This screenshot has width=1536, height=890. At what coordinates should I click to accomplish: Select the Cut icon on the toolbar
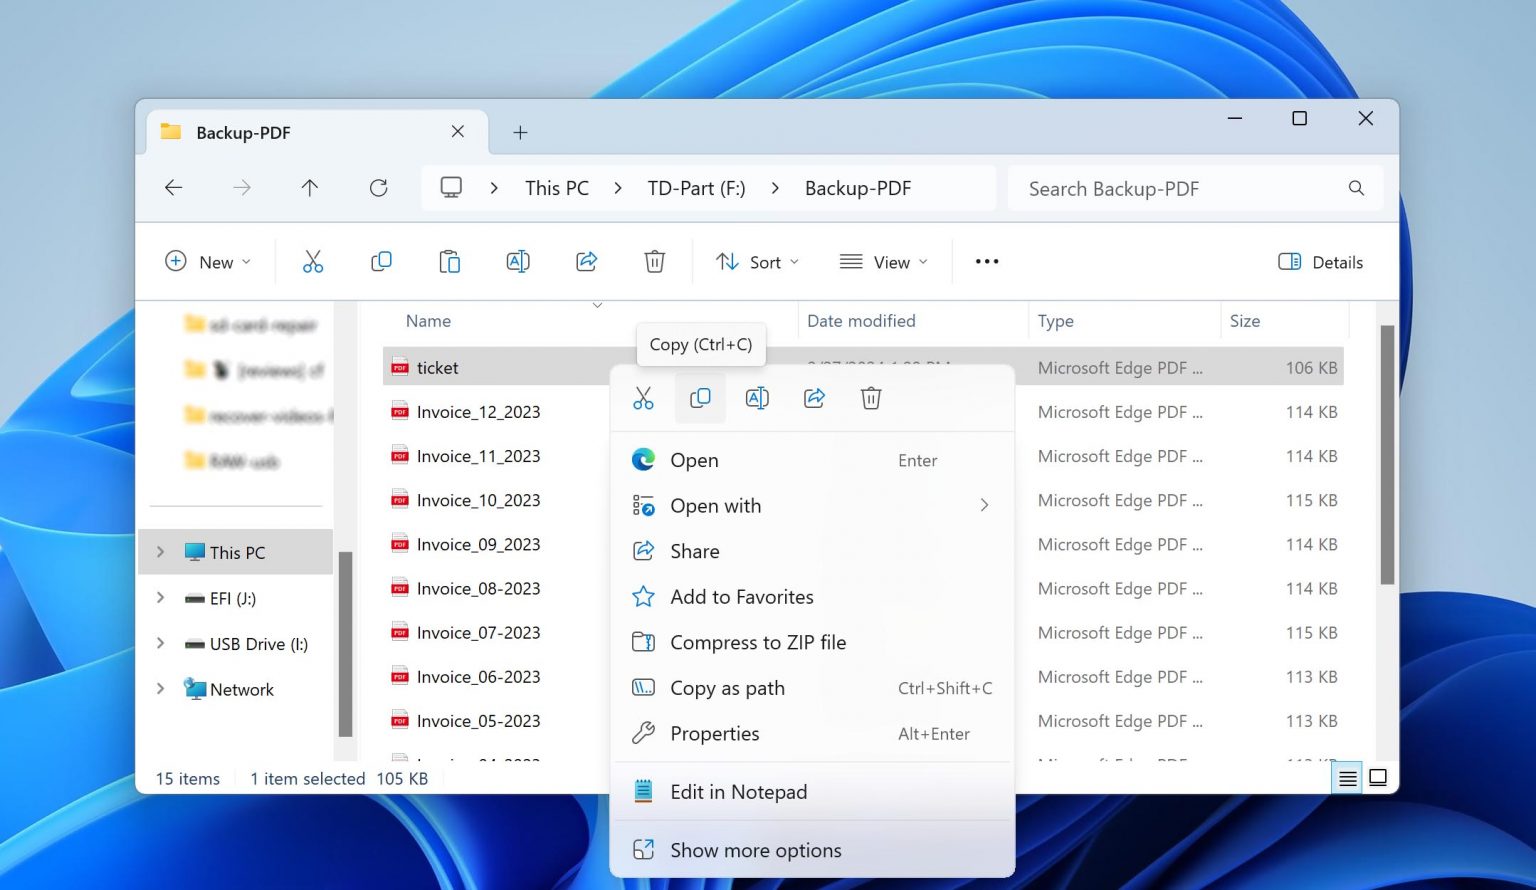[313, 261]
